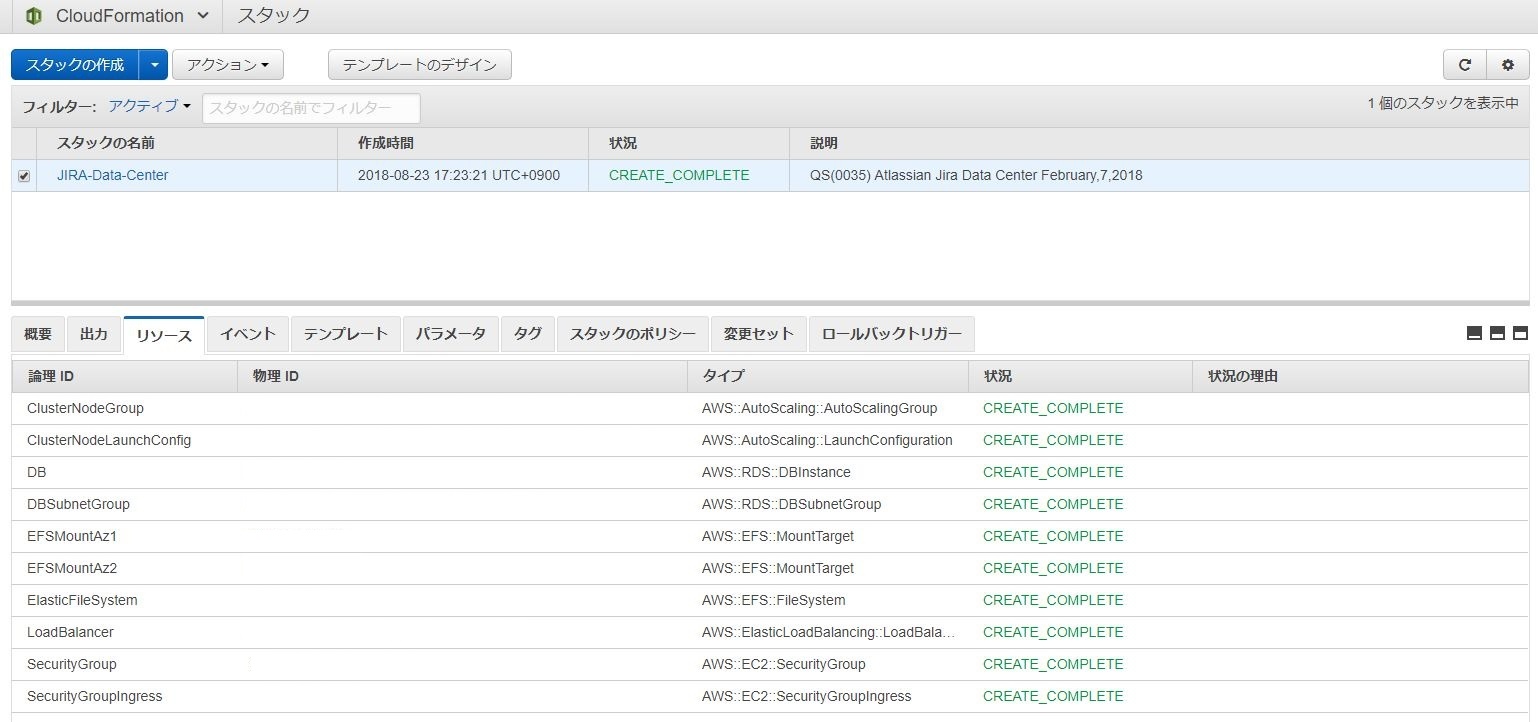Open the イベント tab
The height and width of the screenshot is (722, 1538).
[x=248, y=334]
